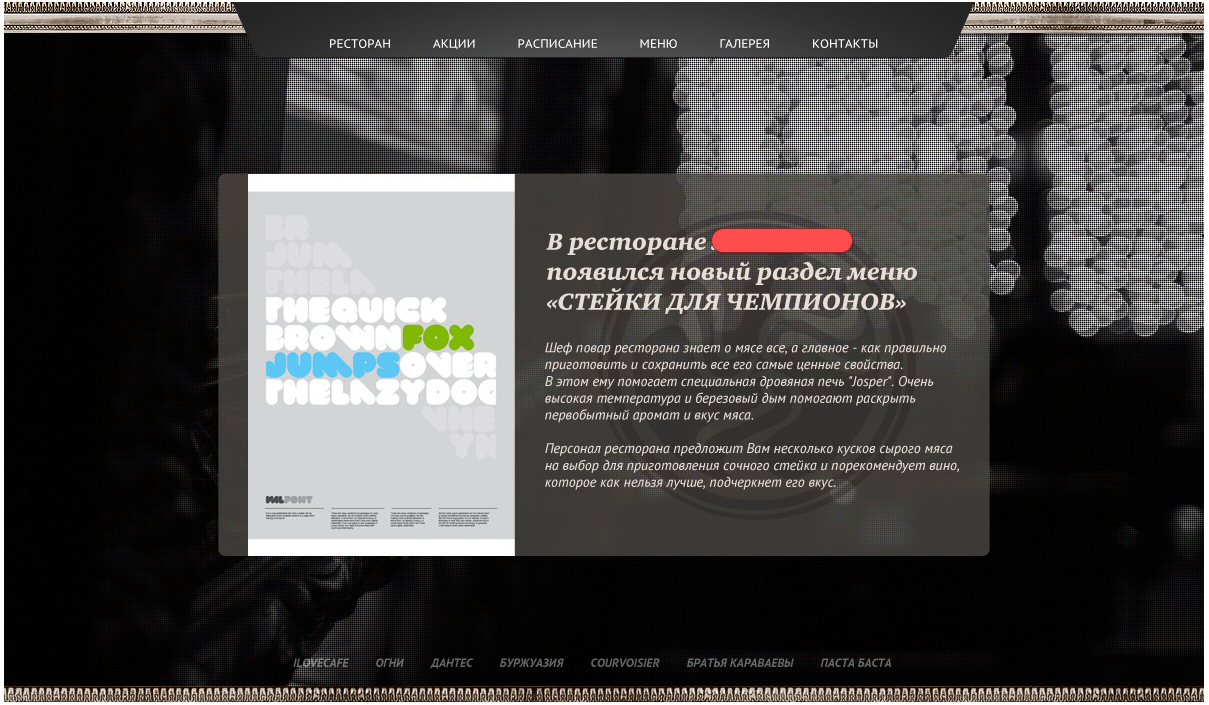Open the РЕСТОРАН navigation item

tap(359, 44)
